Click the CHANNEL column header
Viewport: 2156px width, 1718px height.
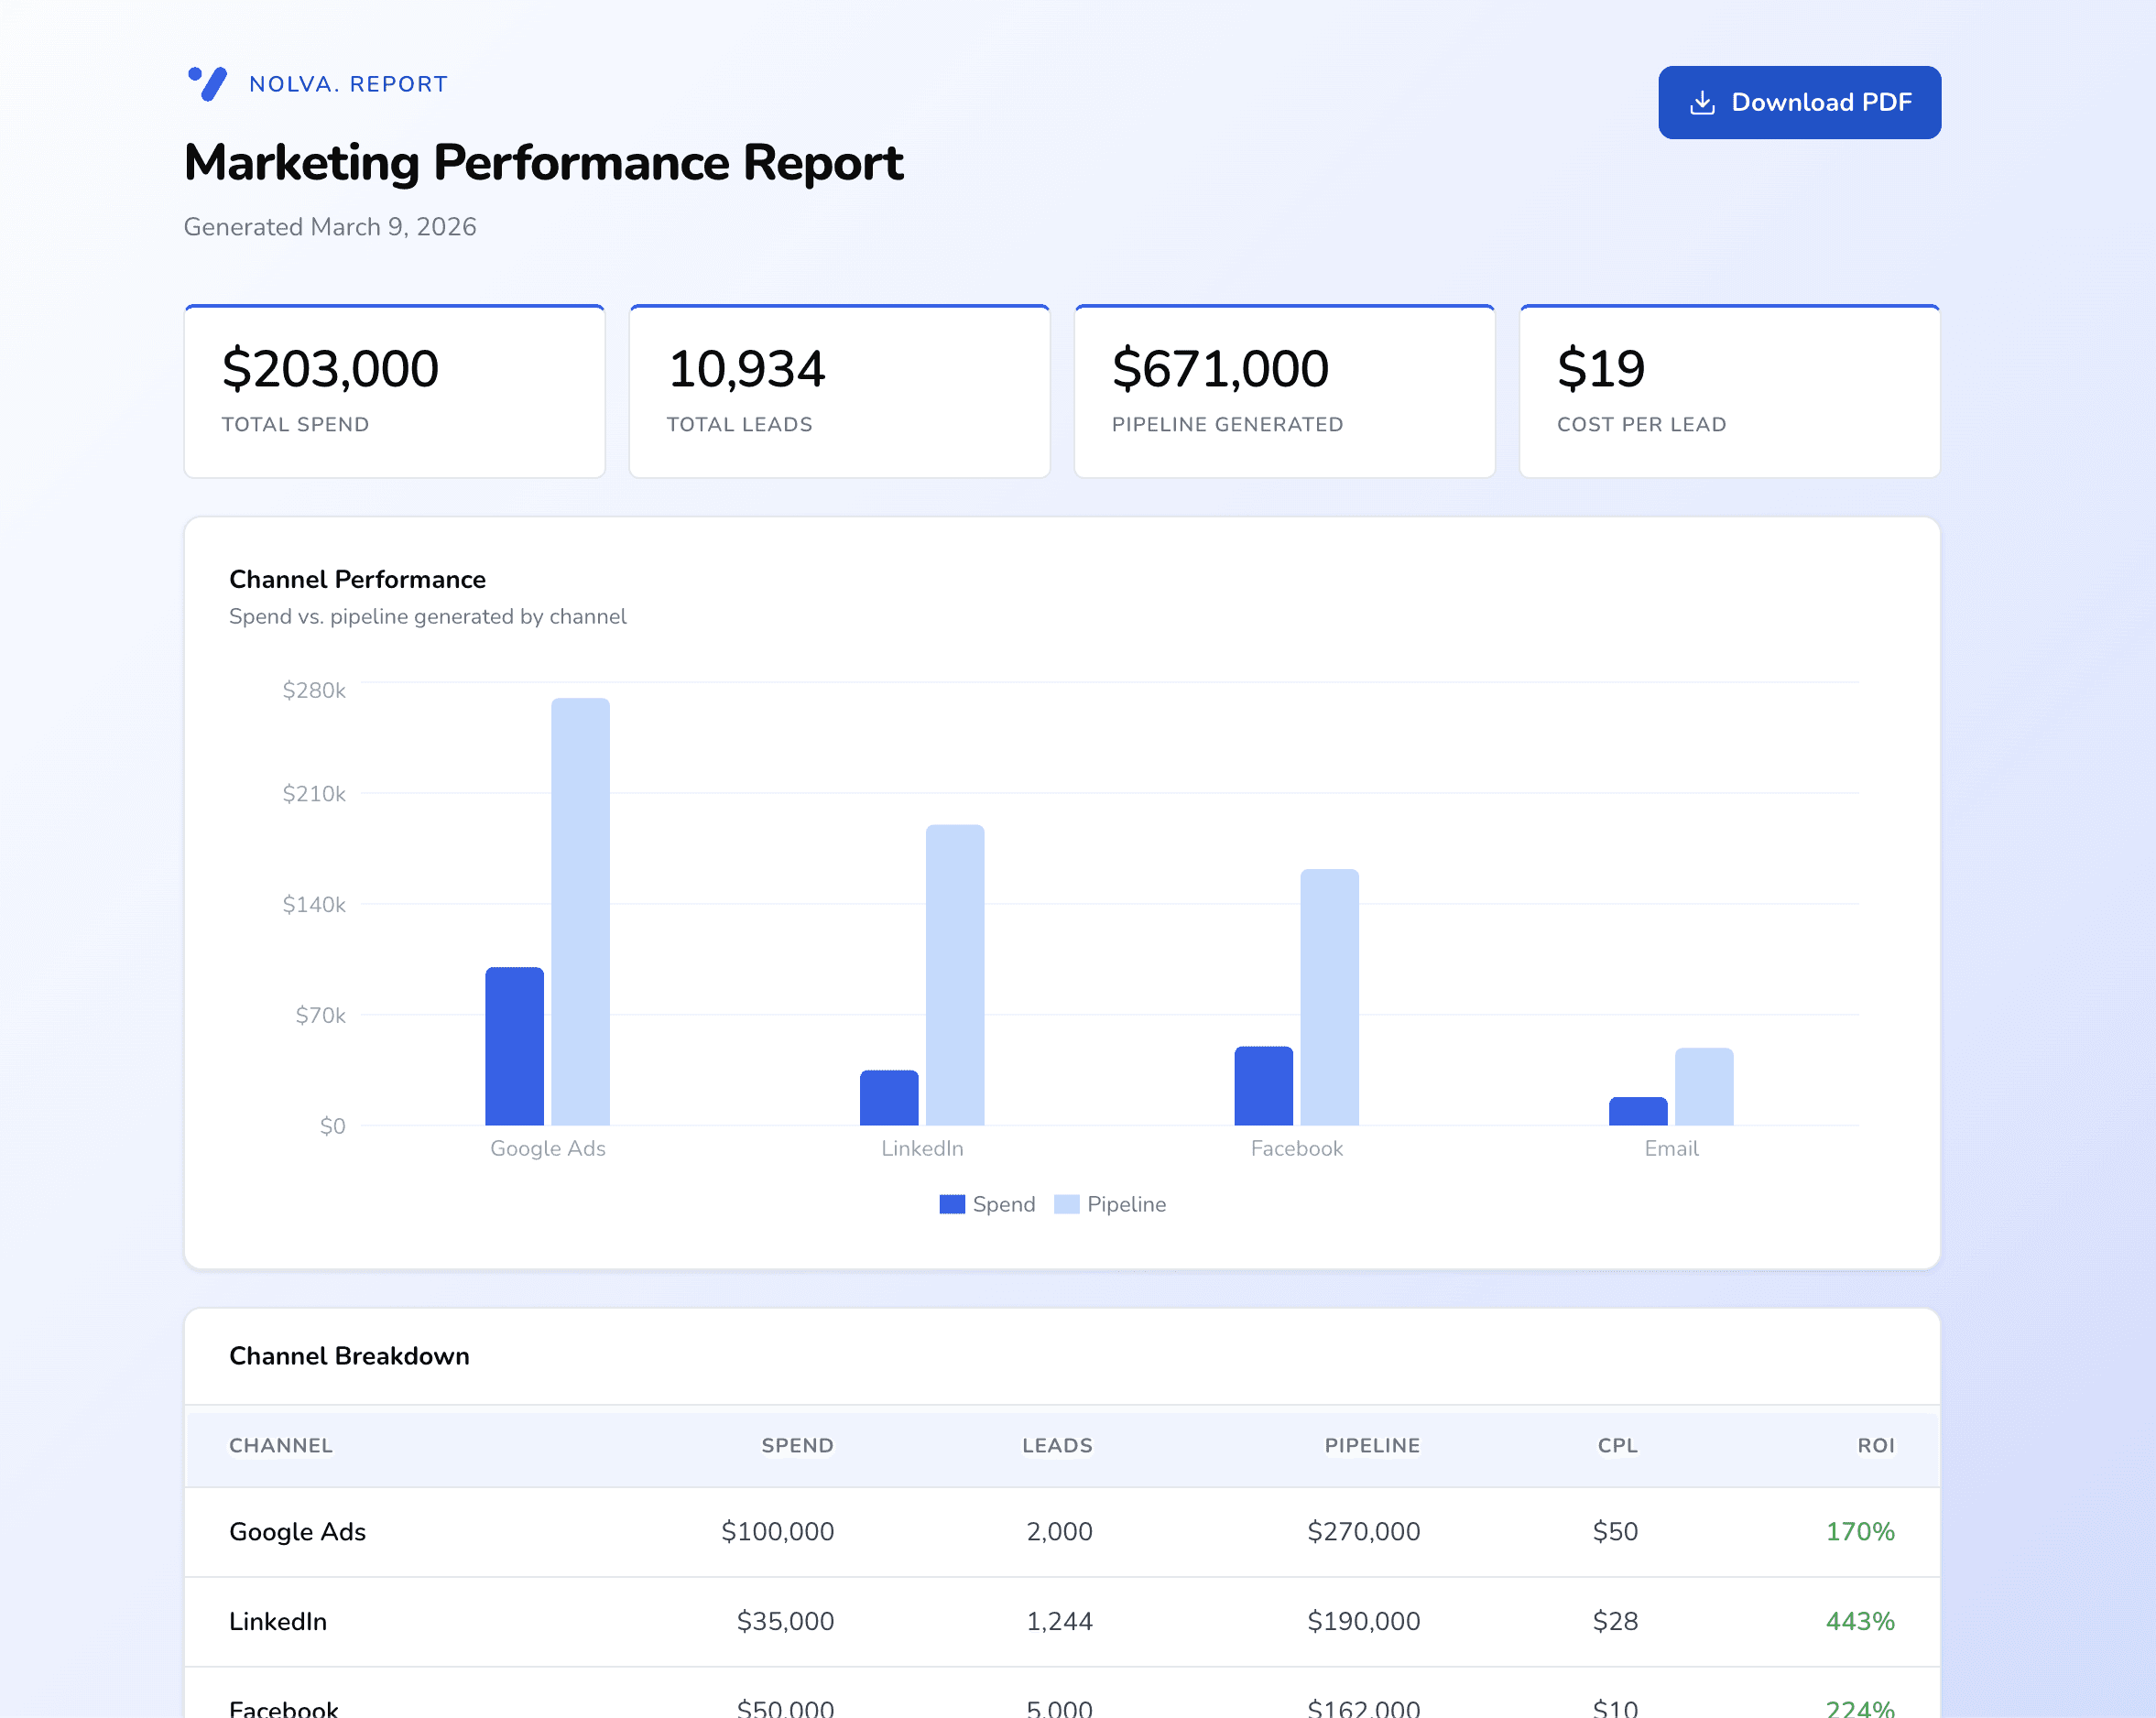click(x=281, y=1445)
